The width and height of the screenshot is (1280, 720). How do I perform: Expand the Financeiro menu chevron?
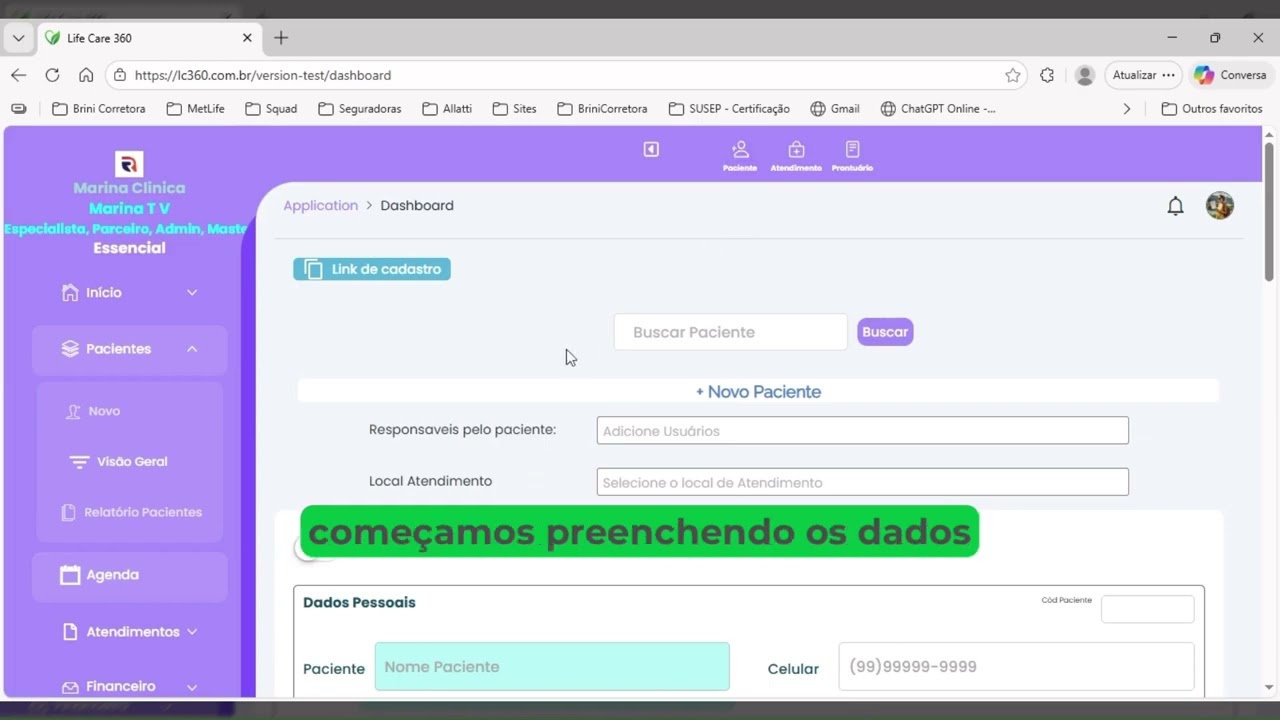192,688
